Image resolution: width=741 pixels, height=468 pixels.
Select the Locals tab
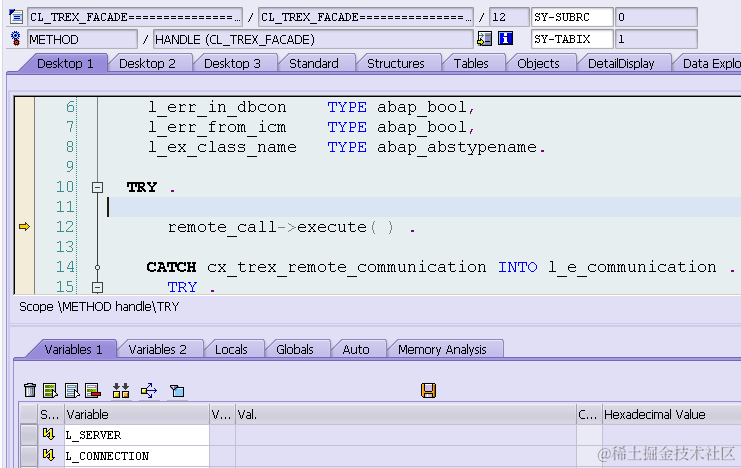231,349
